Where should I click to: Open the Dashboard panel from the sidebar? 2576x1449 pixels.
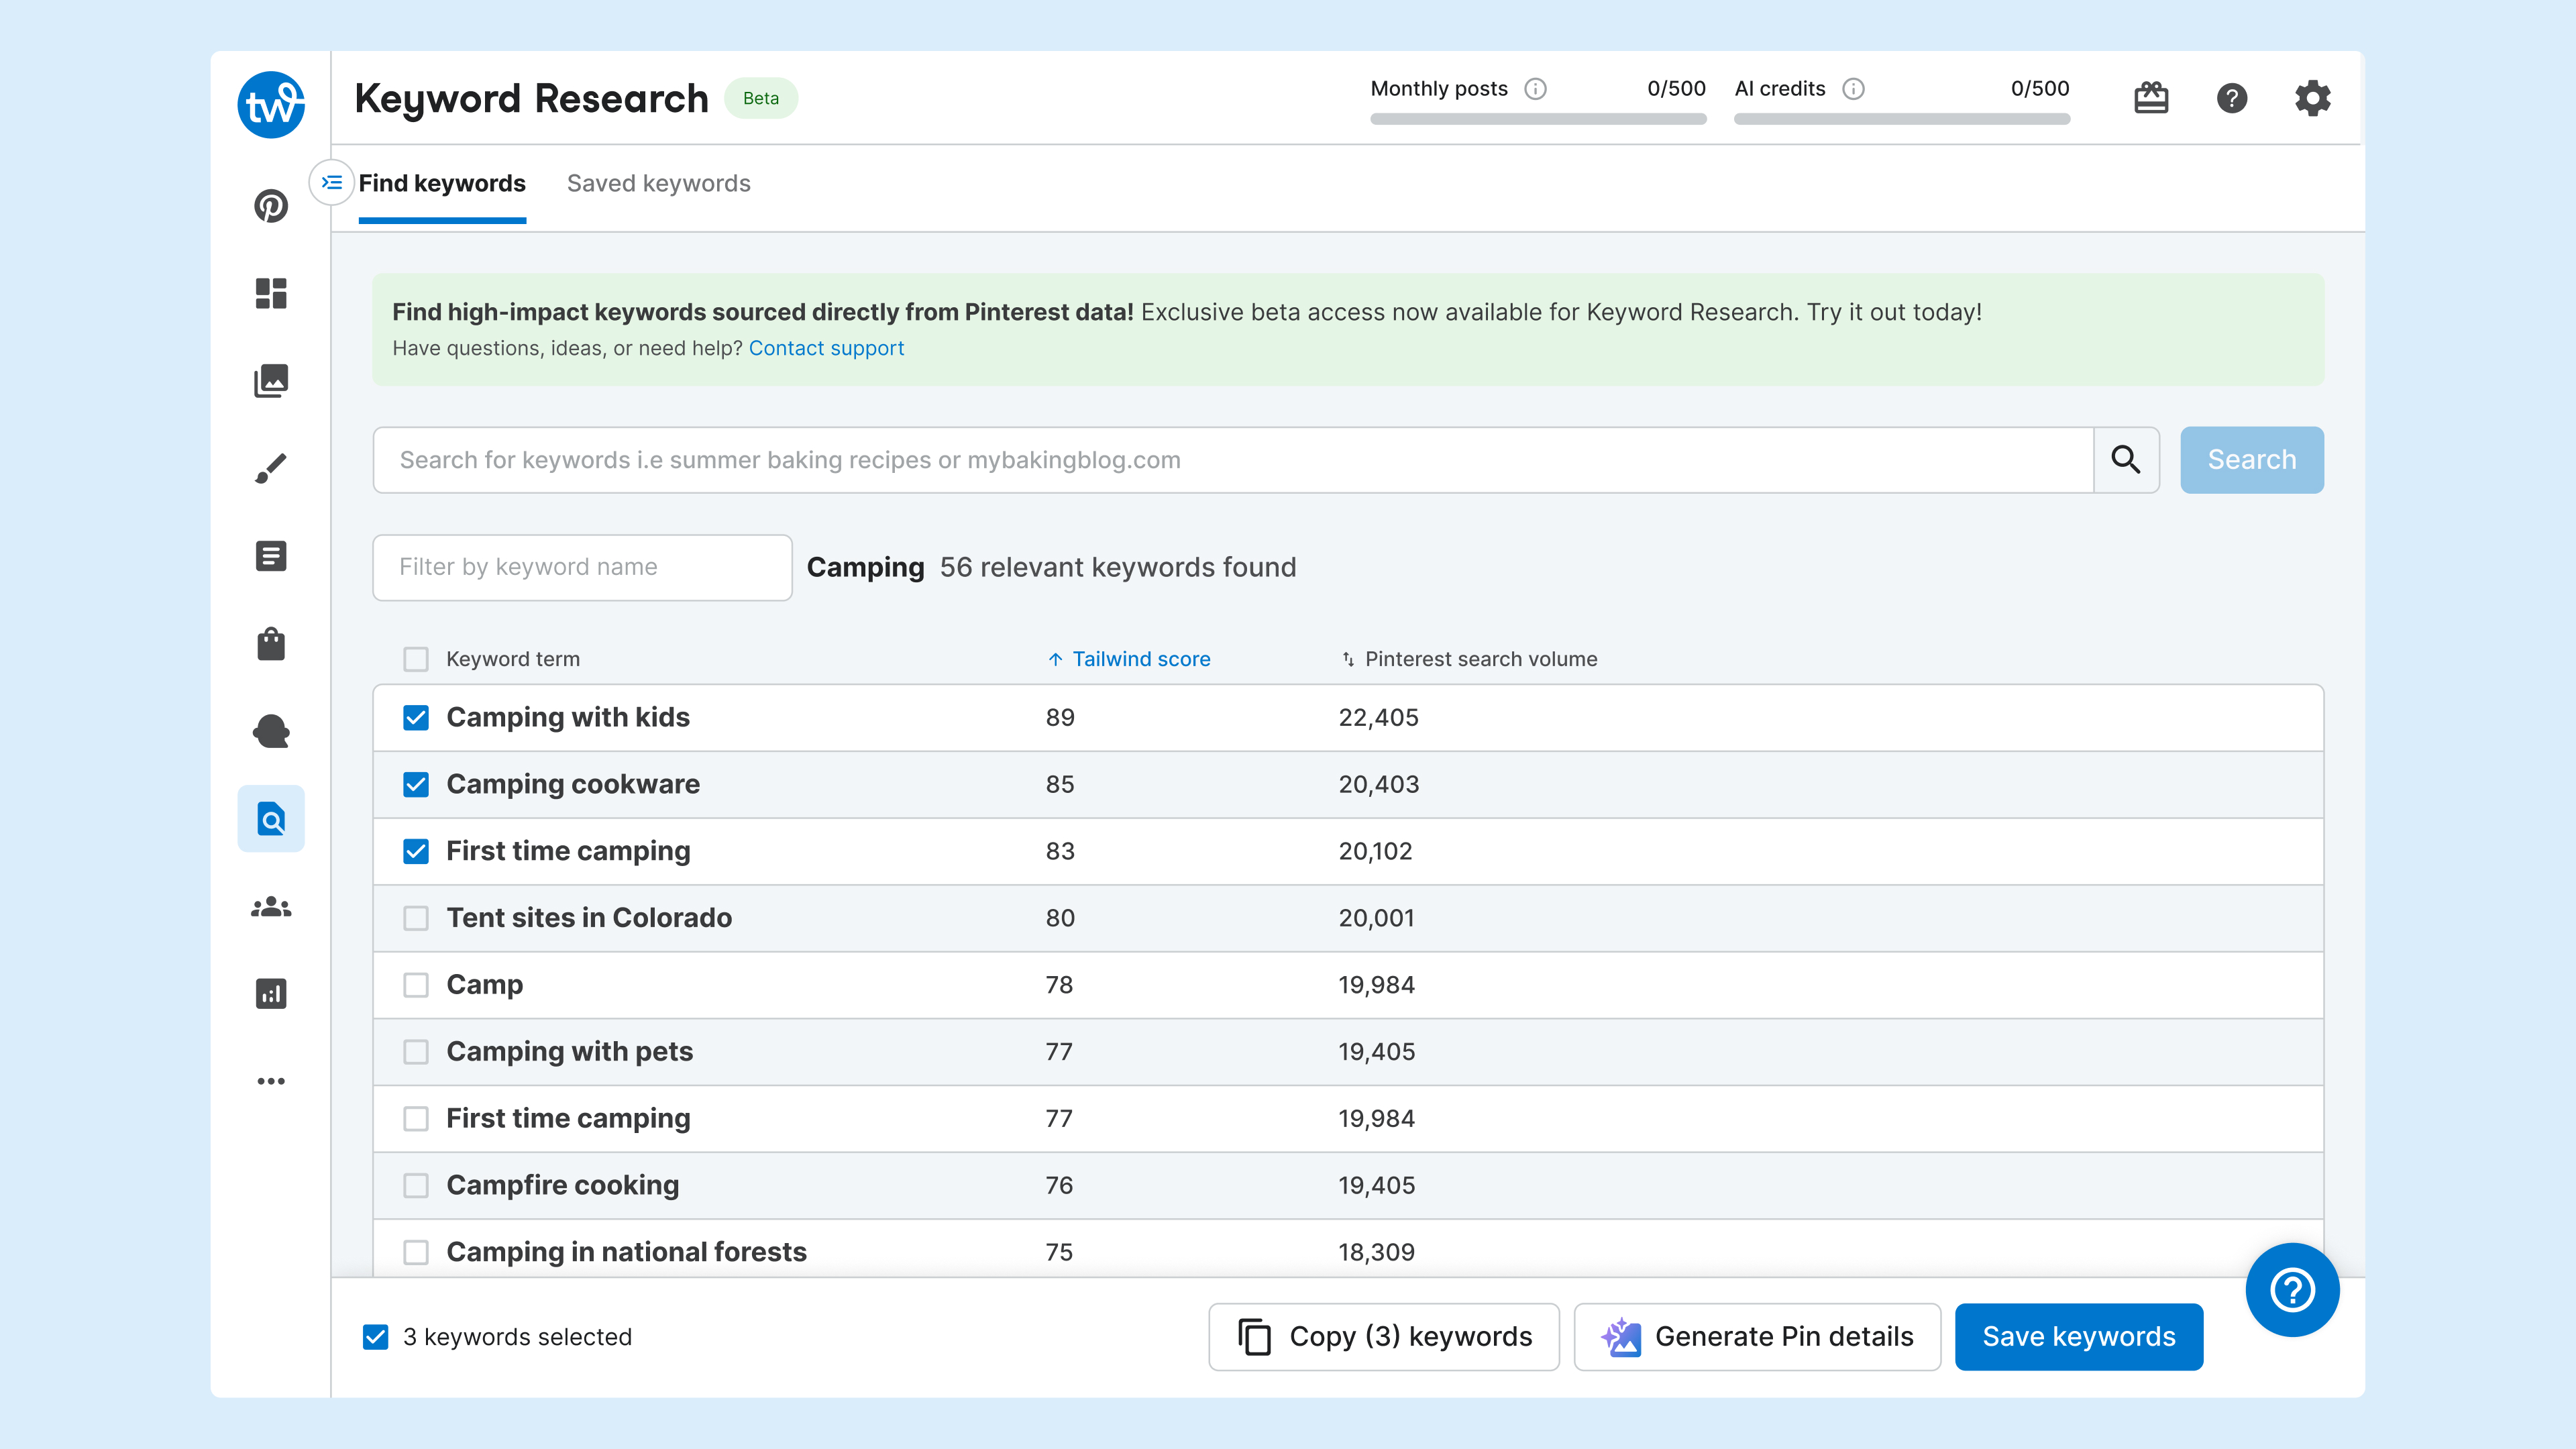click(x=271, y=293)
